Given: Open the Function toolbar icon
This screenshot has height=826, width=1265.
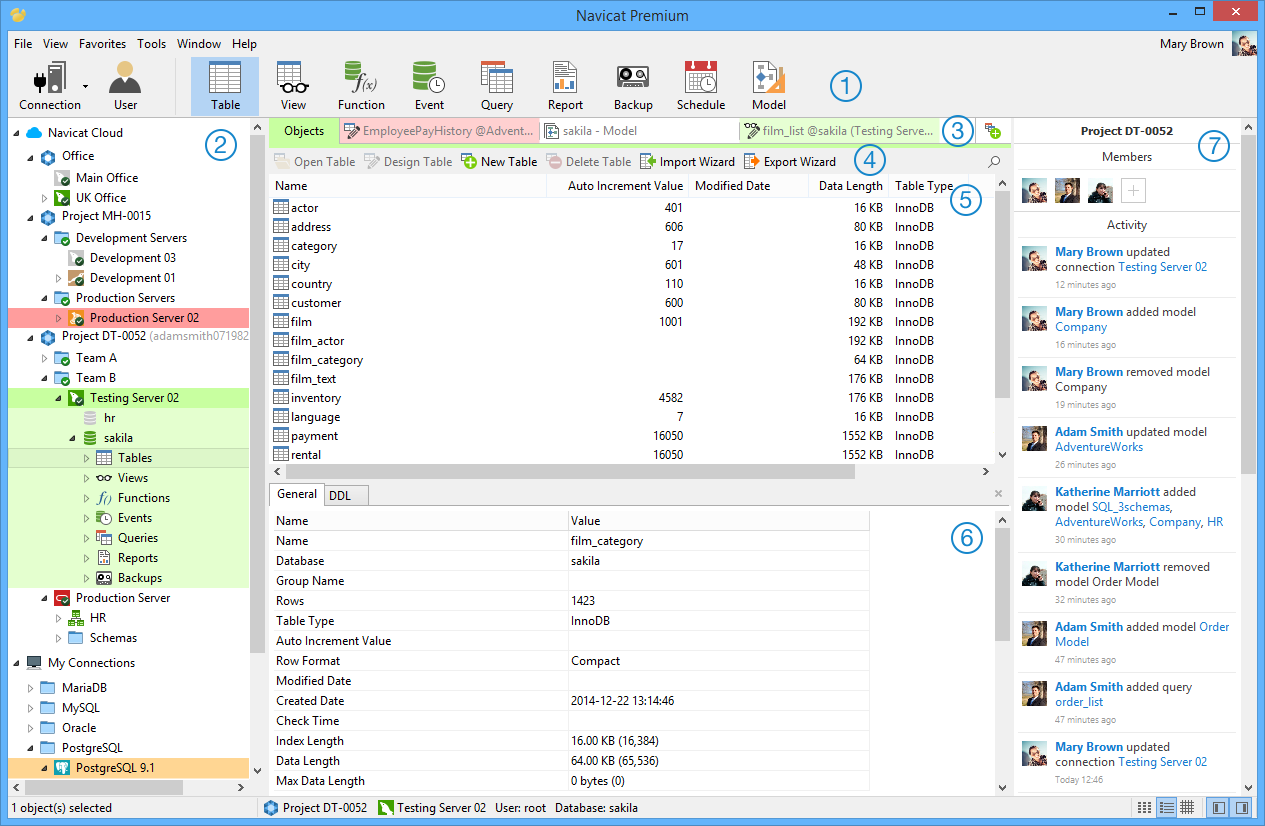Looking at the screenshot, I should pyautogui.click(x=361, y=86).
